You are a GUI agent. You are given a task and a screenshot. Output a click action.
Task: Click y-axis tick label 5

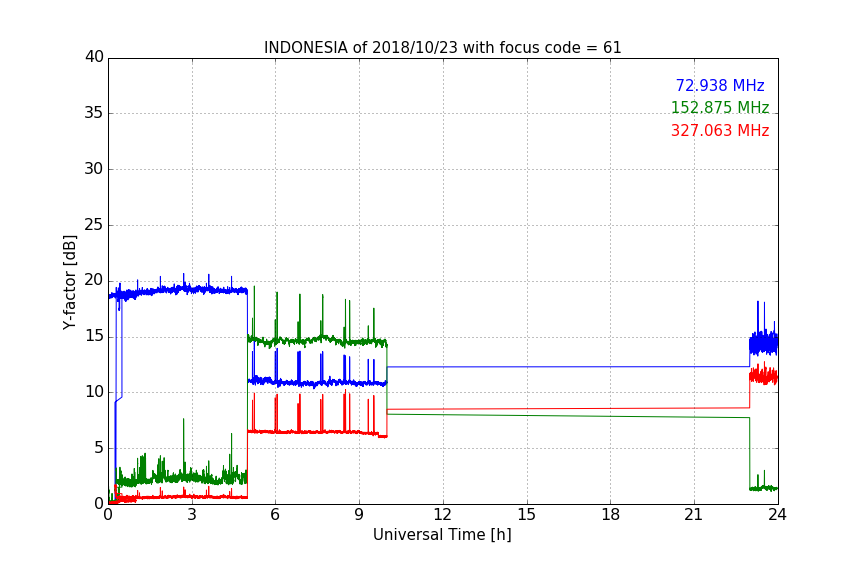[99, 448]
